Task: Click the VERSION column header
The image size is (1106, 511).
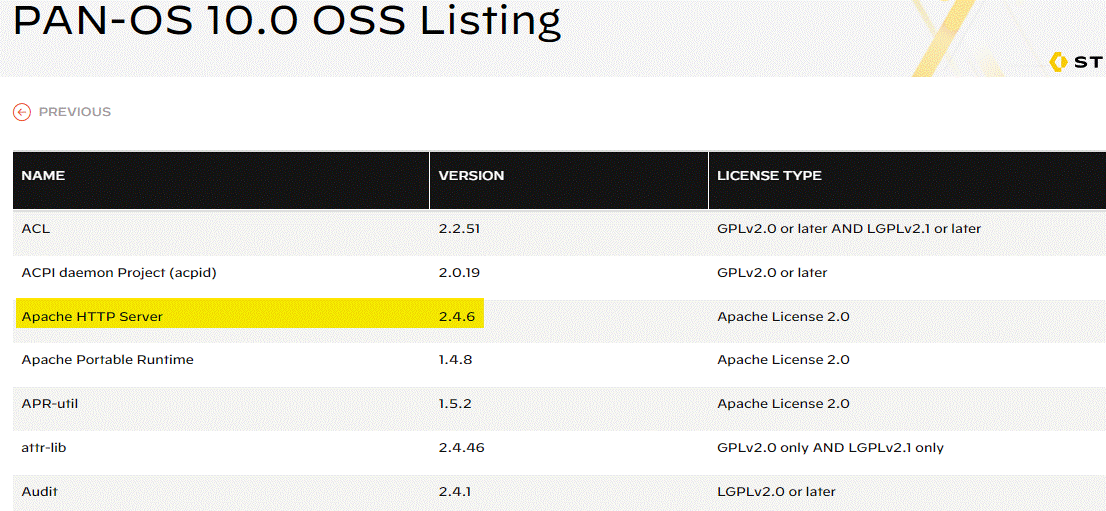Action: [471, 176]
